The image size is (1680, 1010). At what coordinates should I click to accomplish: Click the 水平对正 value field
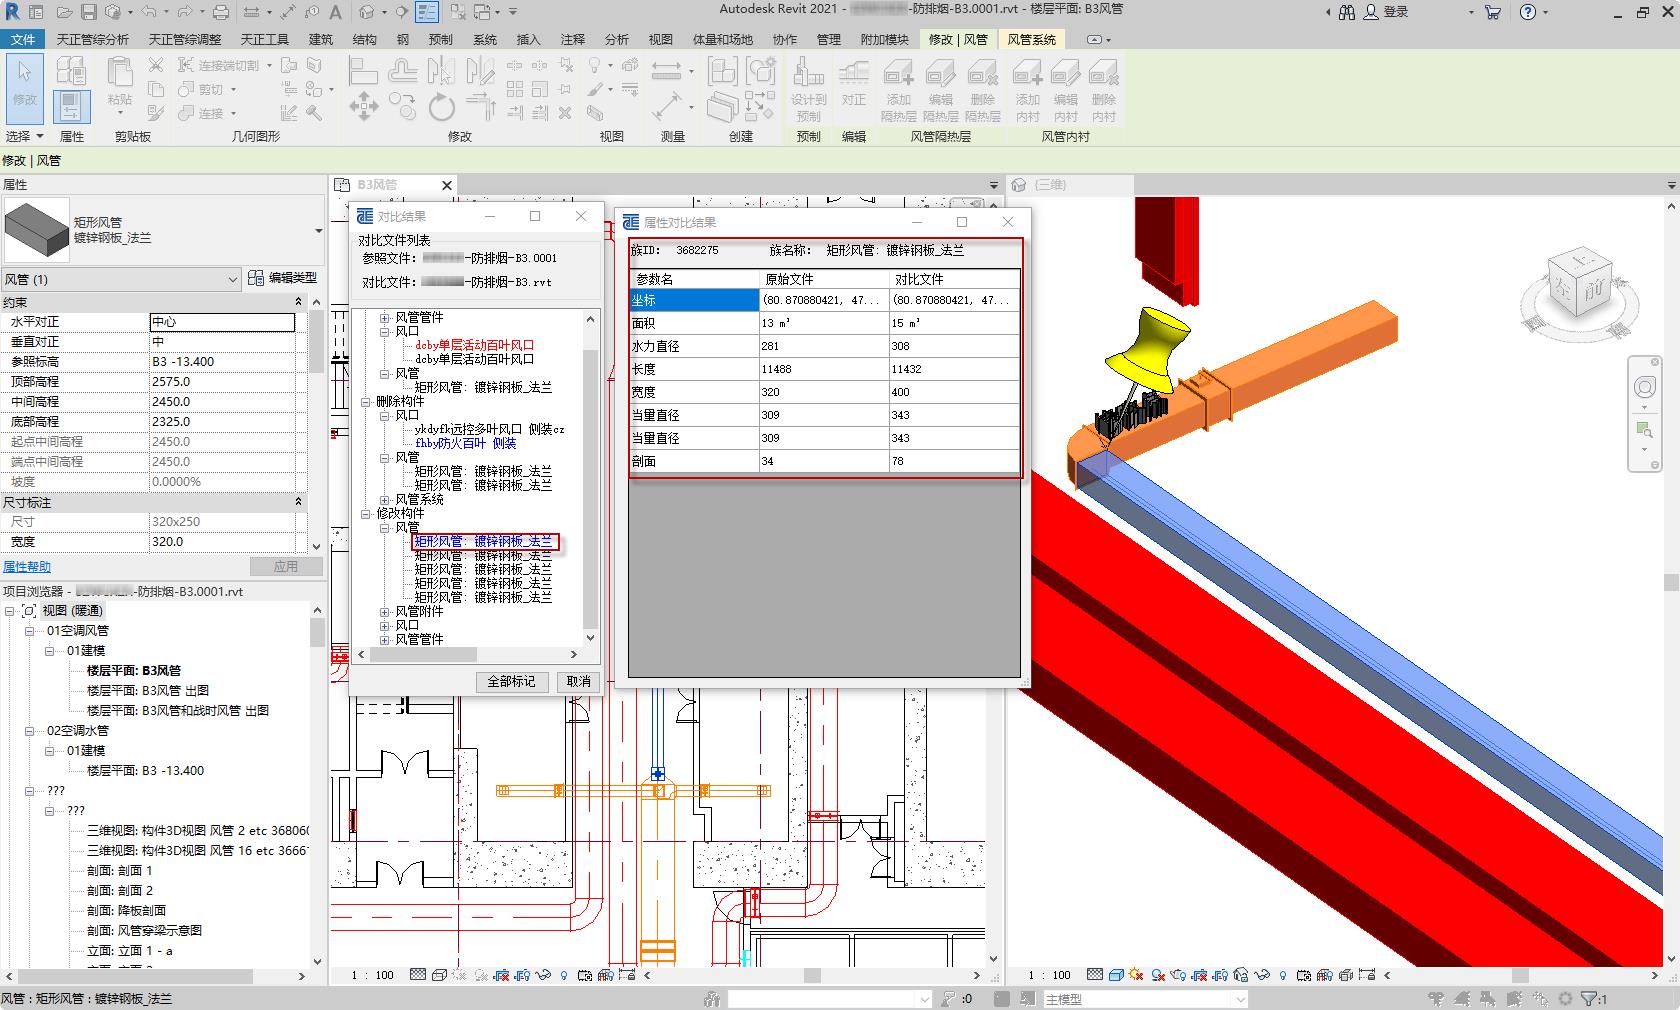coord(222,322)
